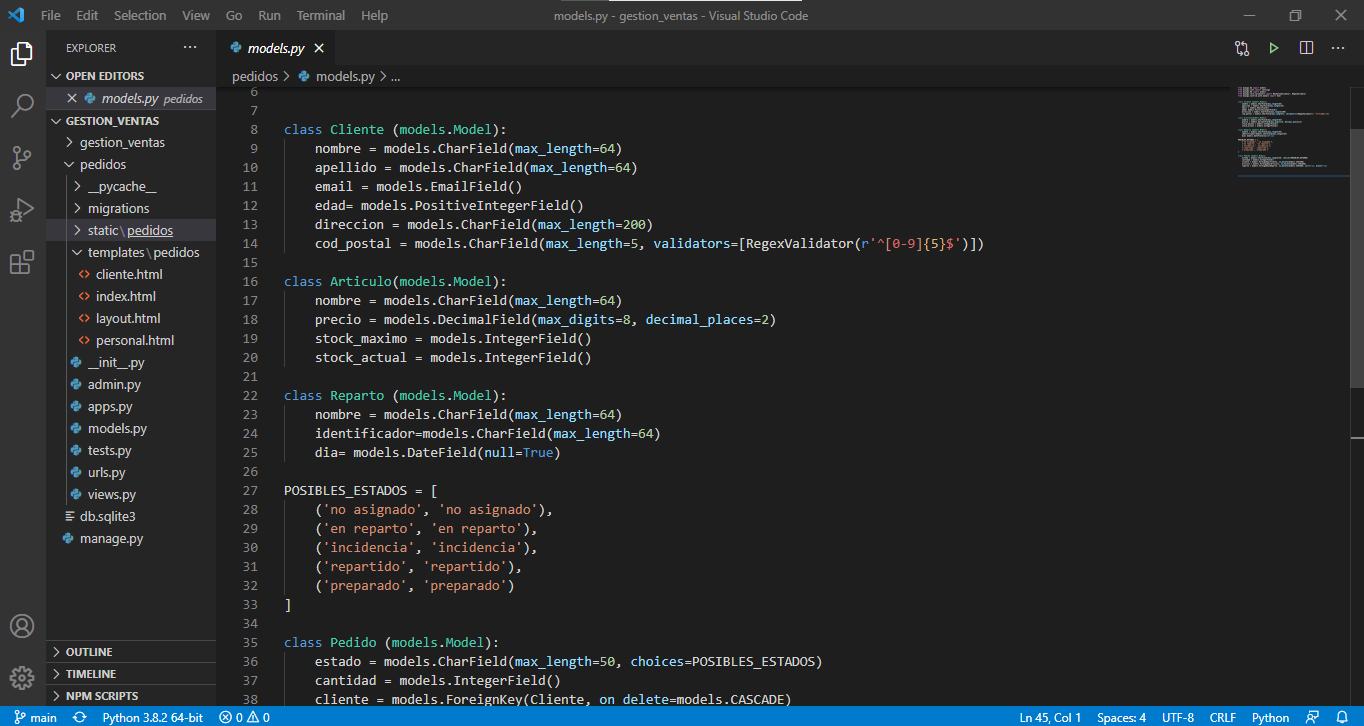The width and height of the screenshot is (1364, 726).
Task: Click Synchronize Changes icon in status bar
Action: 79,718
